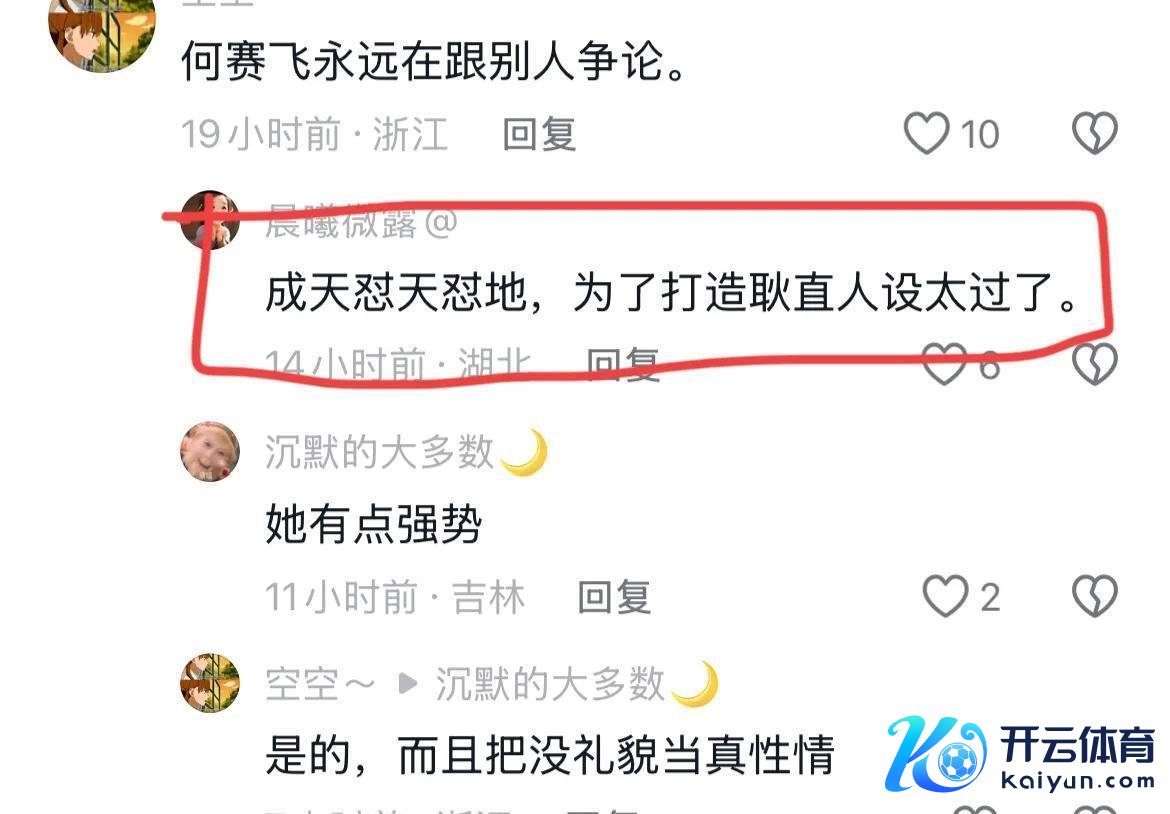Open 空空～ username in reply

pyautogui.click(x=319, y=684)
